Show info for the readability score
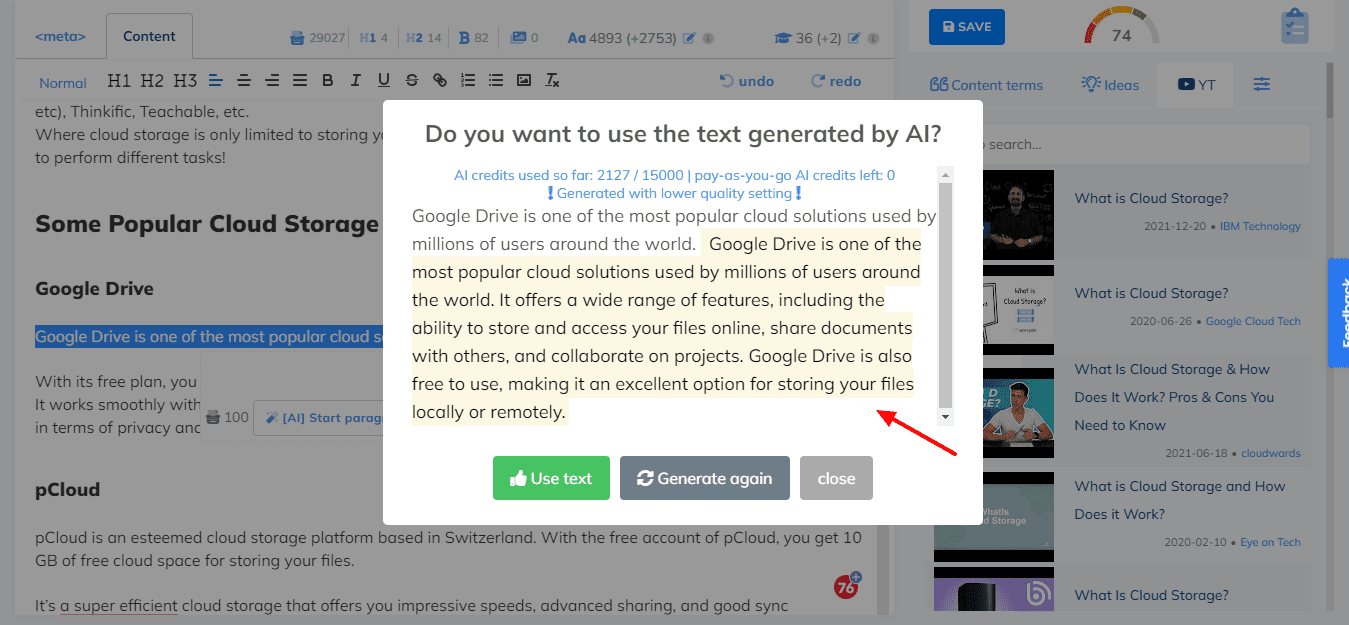The width and height of the screenshot is (1349, 625). click(x=874, y=38)
